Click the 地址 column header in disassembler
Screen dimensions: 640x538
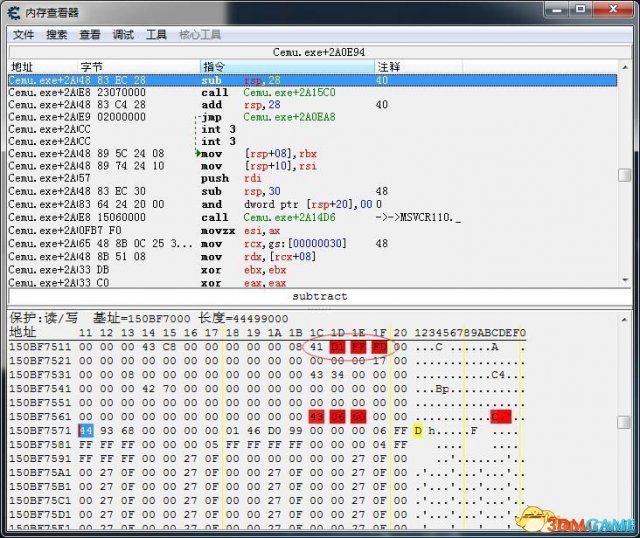(x=42, y=67)
